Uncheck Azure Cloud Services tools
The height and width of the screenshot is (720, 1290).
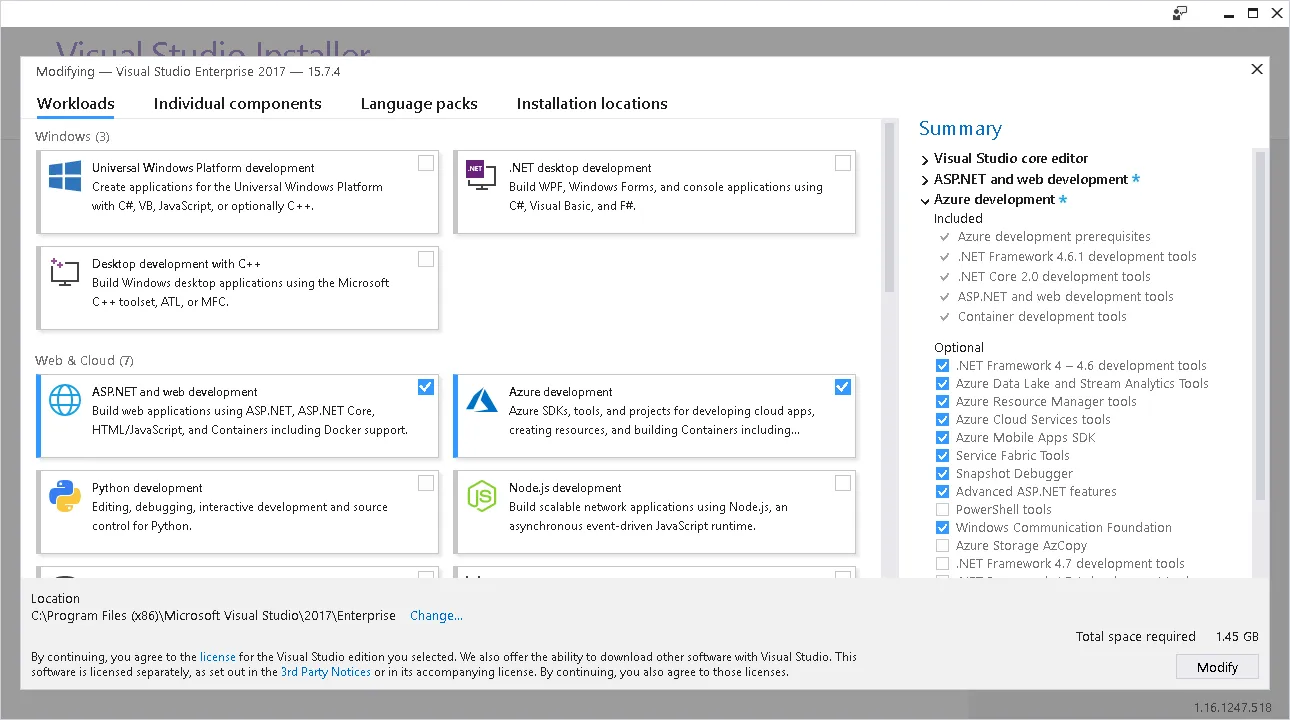point(942,420)
